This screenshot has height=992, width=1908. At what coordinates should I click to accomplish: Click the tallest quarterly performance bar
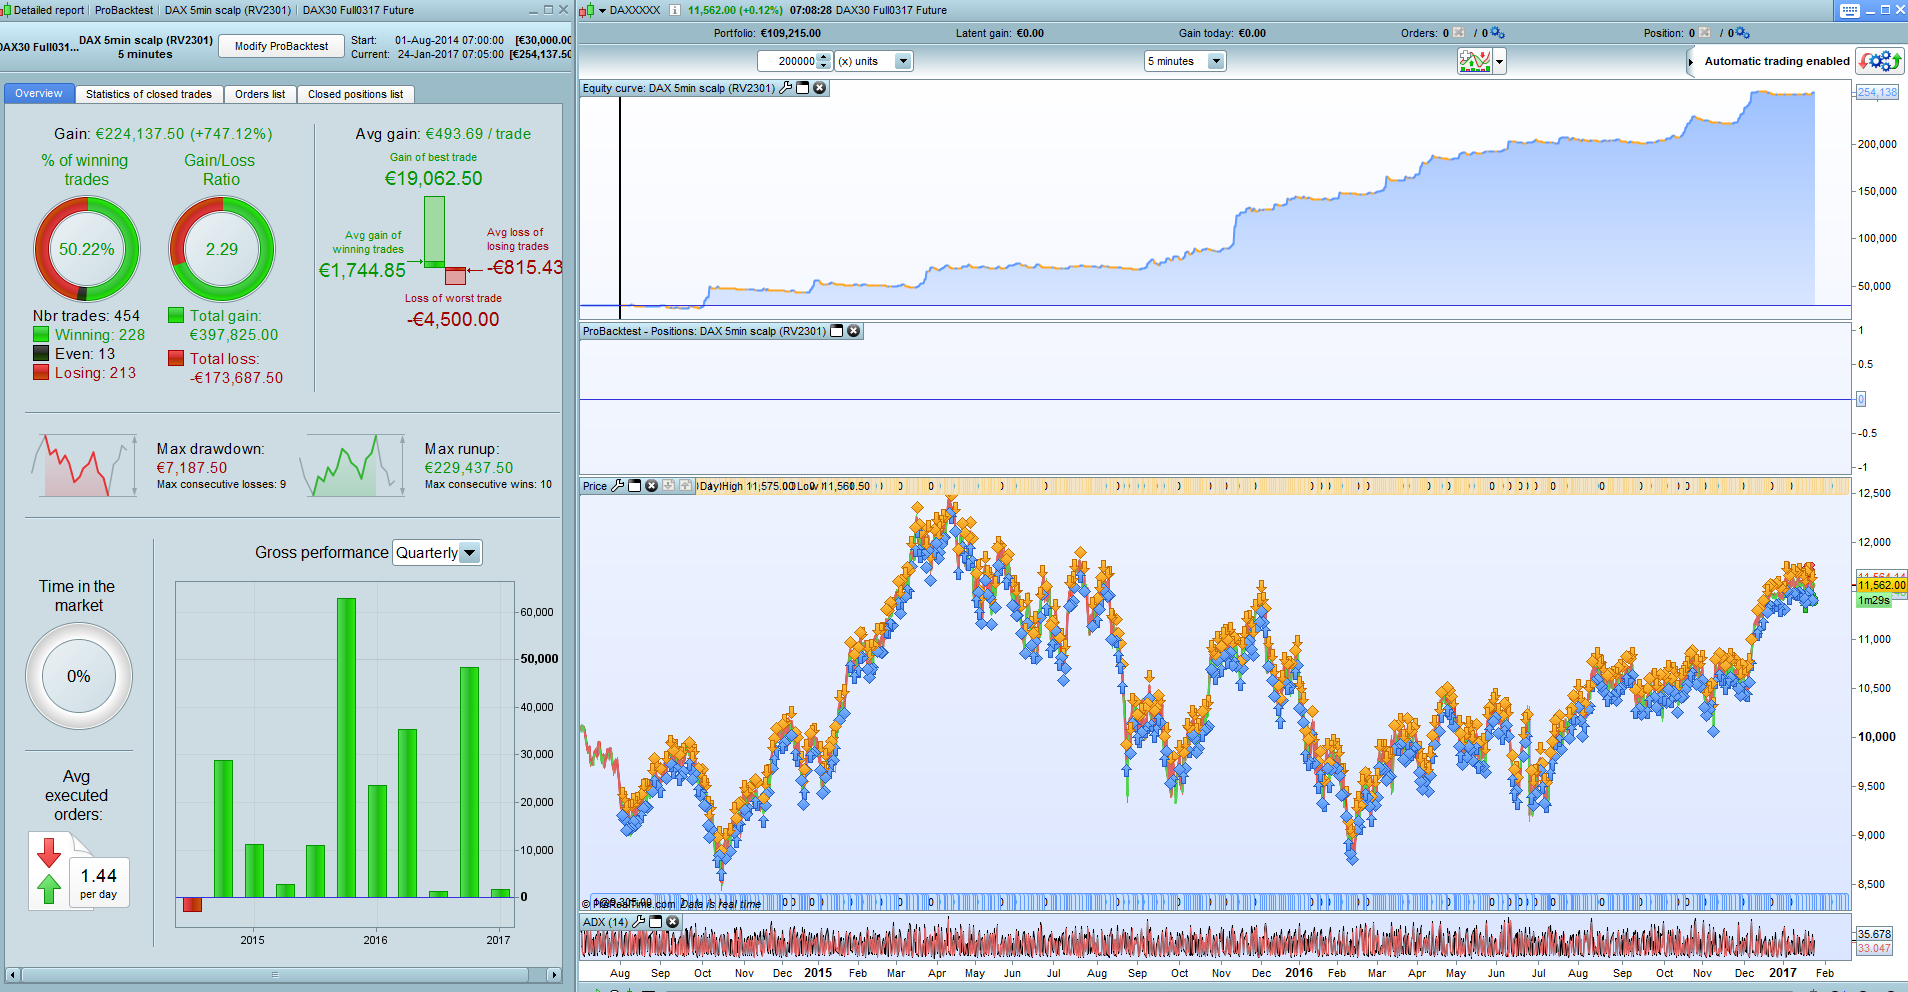pyautogui.click(x=346, y=748)
